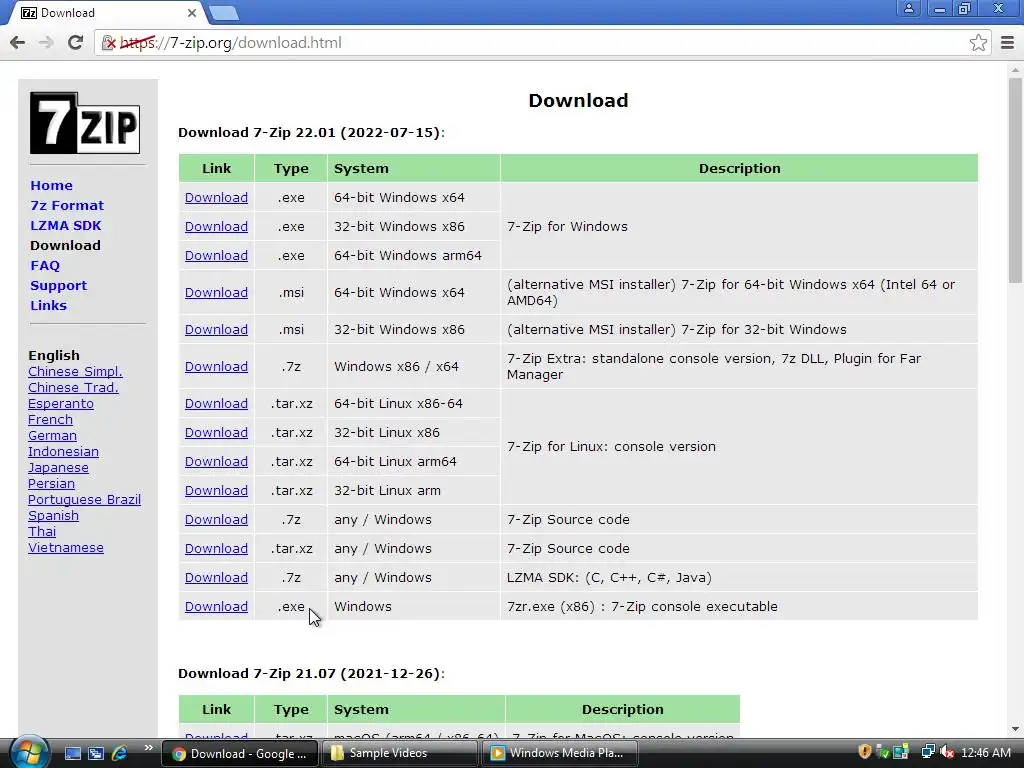Screen dimensions: 1024x768
Task: Download .exe for 64-bit Windows x64
Action: 216,197
